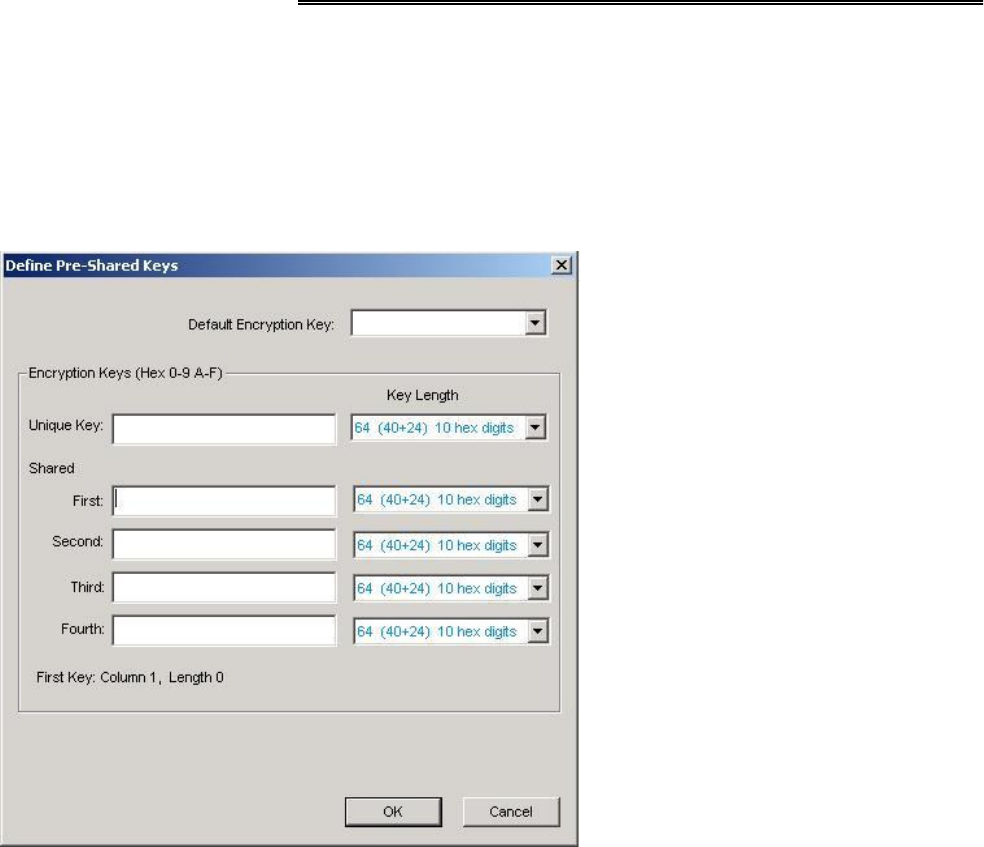Open Fourth shared key length dropdown
Viewport: 984px width, 847px height.
537,631
